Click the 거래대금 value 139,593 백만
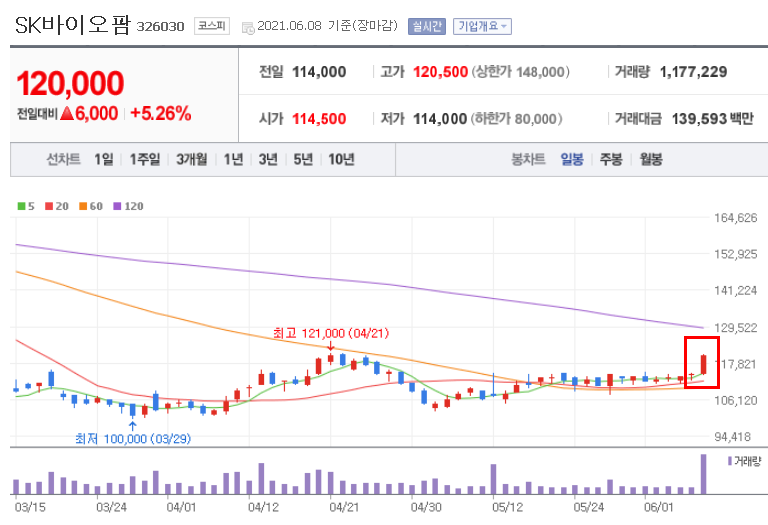The height and width of the screenshot is (525, 768). point(713,119)
